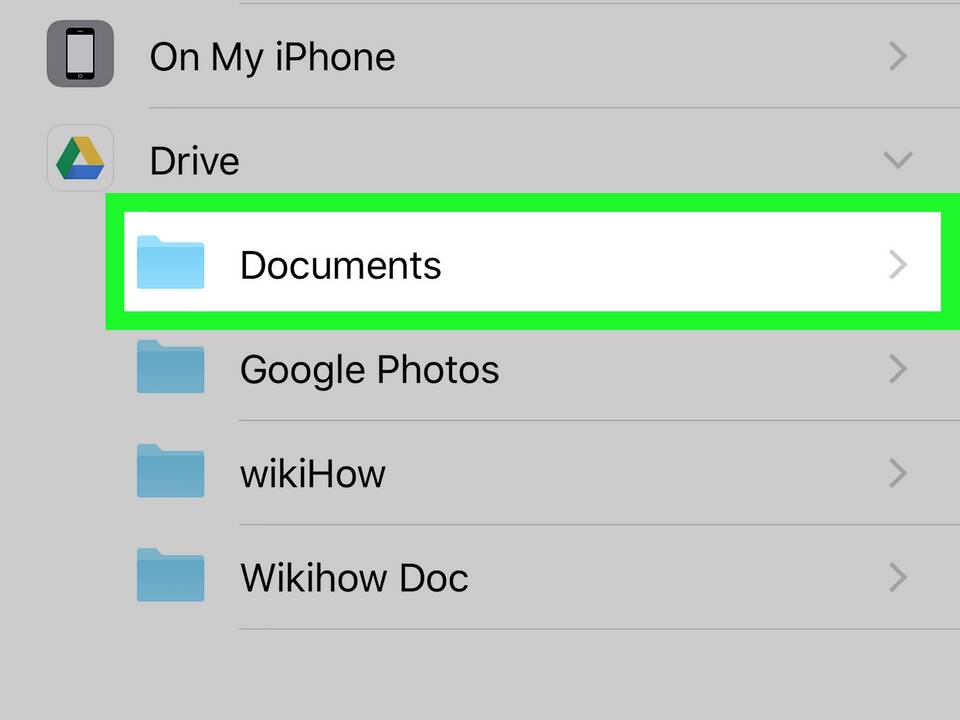Open the On My iPhone location
This screenshot has width=960, height=720.
click(x=272, y=58)
